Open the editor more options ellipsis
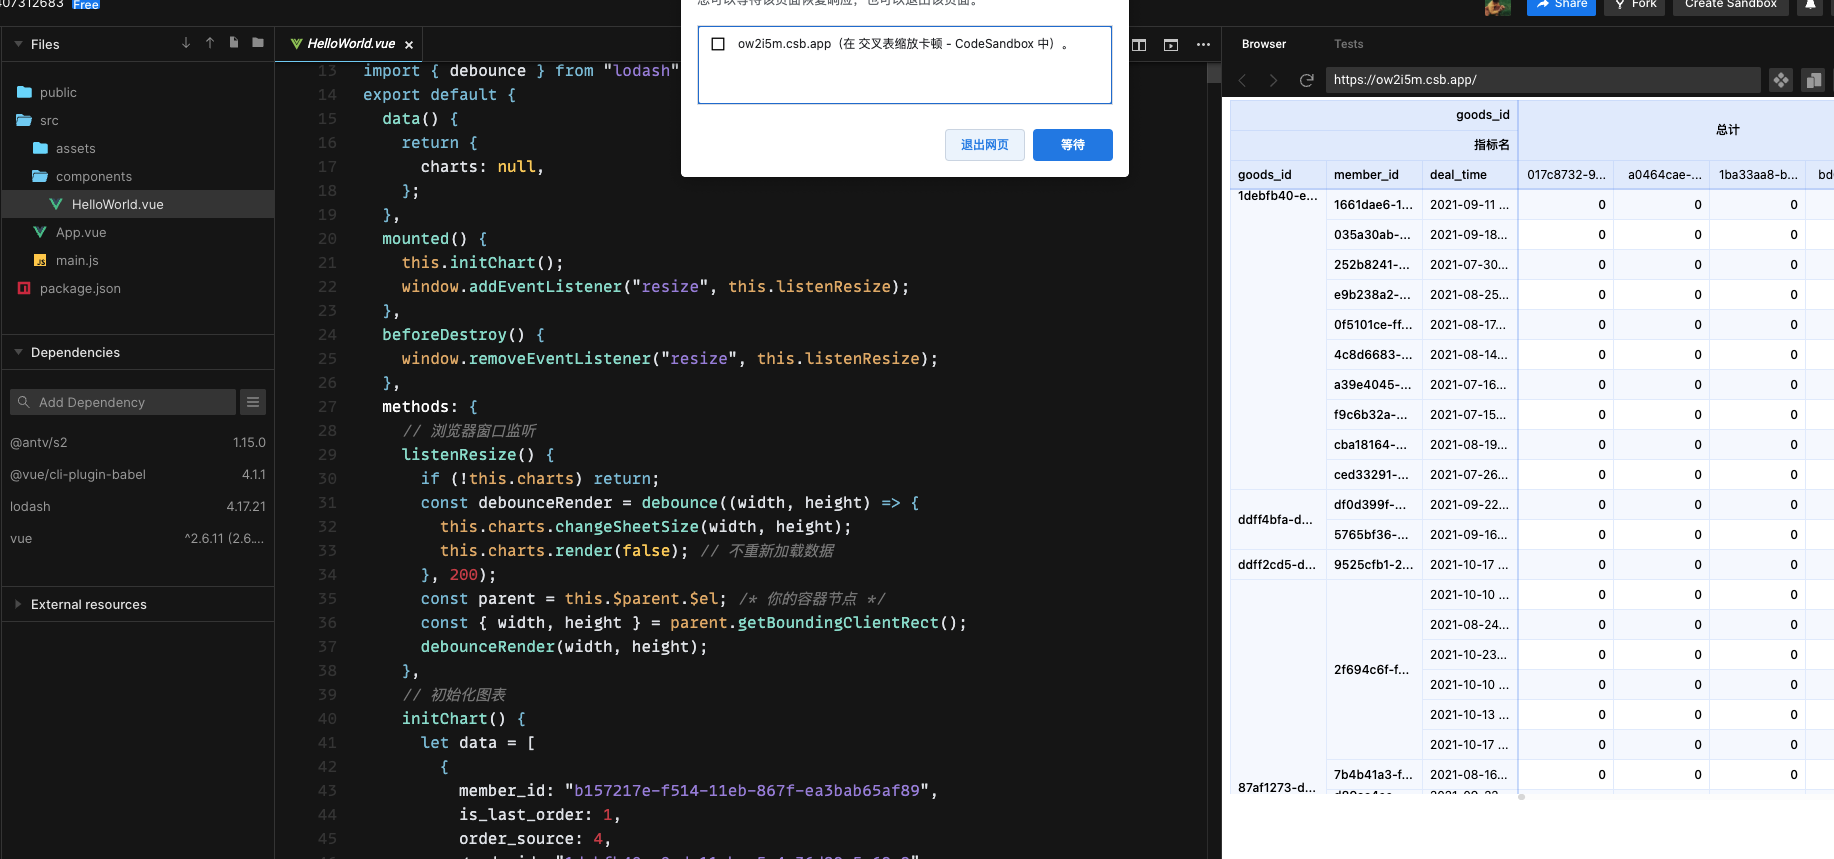 (1203, 44)
